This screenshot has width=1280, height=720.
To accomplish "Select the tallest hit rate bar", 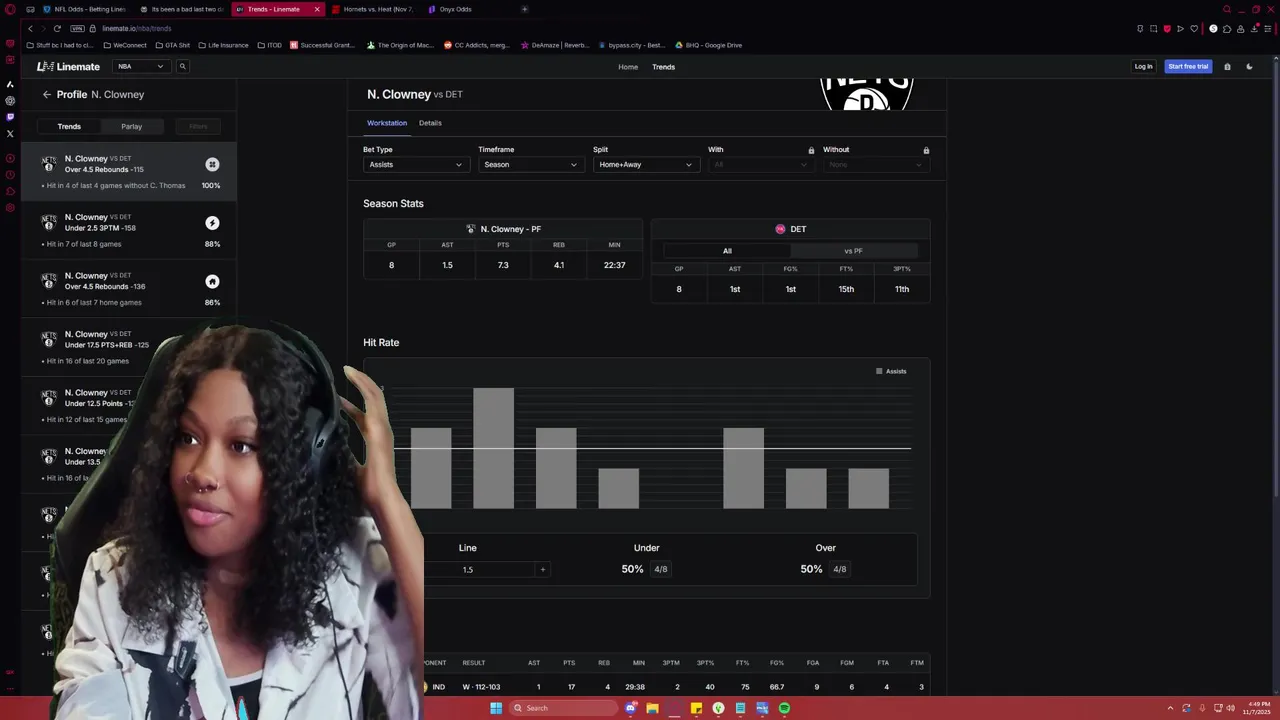I will [x=493, y=448].
